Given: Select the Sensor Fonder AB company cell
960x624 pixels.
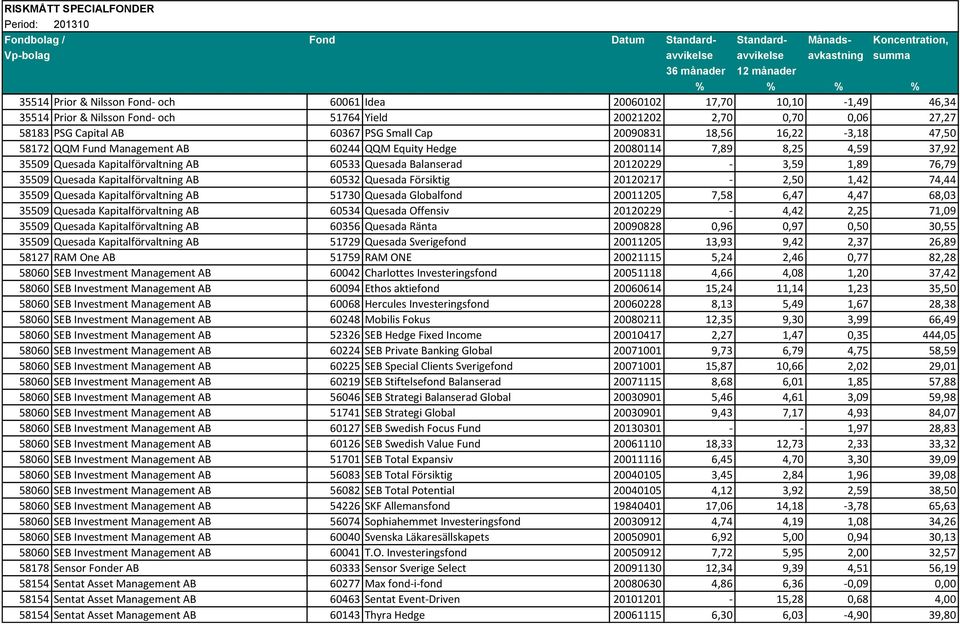Looking at the screenshot, I should tap(179, 568).
